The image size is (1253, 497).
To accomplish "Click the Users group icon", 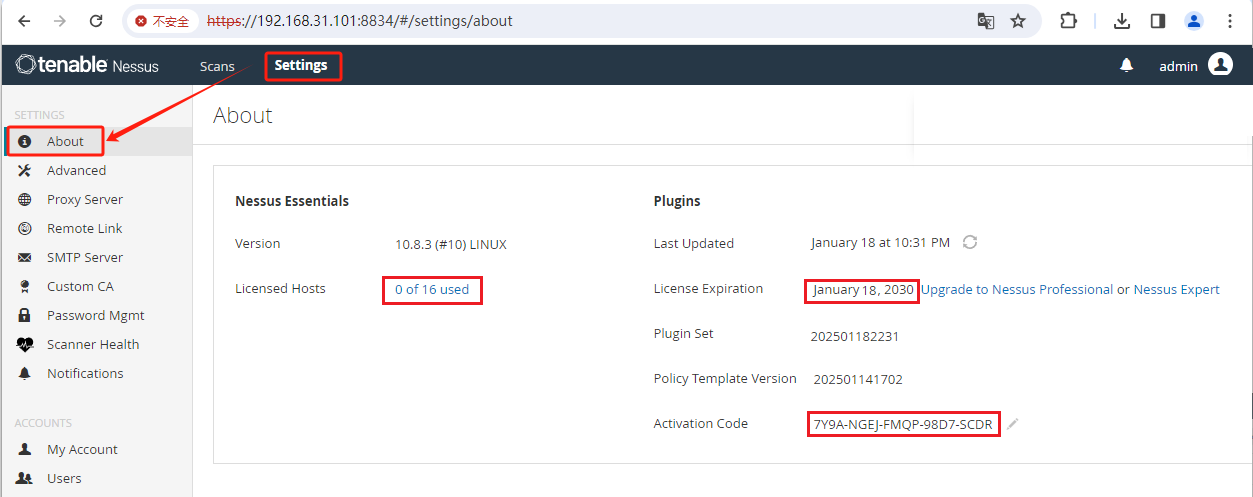I will pos(25,478).
